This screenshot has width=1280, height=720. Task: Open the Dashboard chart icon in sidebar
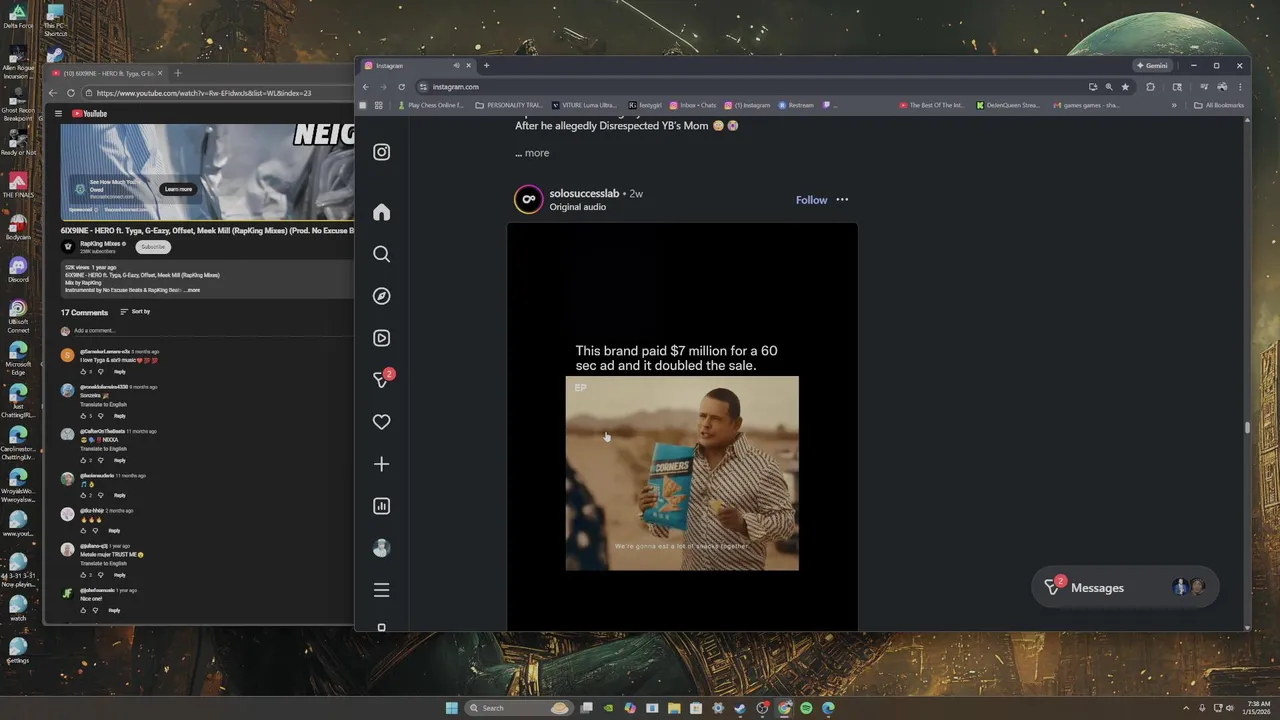(381, 506)
